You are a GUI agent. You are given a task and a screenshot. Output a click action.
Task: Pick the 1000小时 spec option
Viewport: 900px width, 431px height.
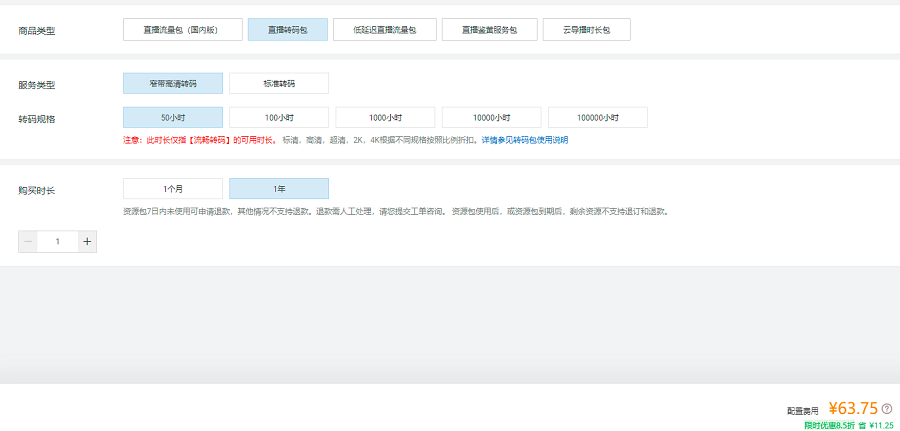[x=385, y=117]
